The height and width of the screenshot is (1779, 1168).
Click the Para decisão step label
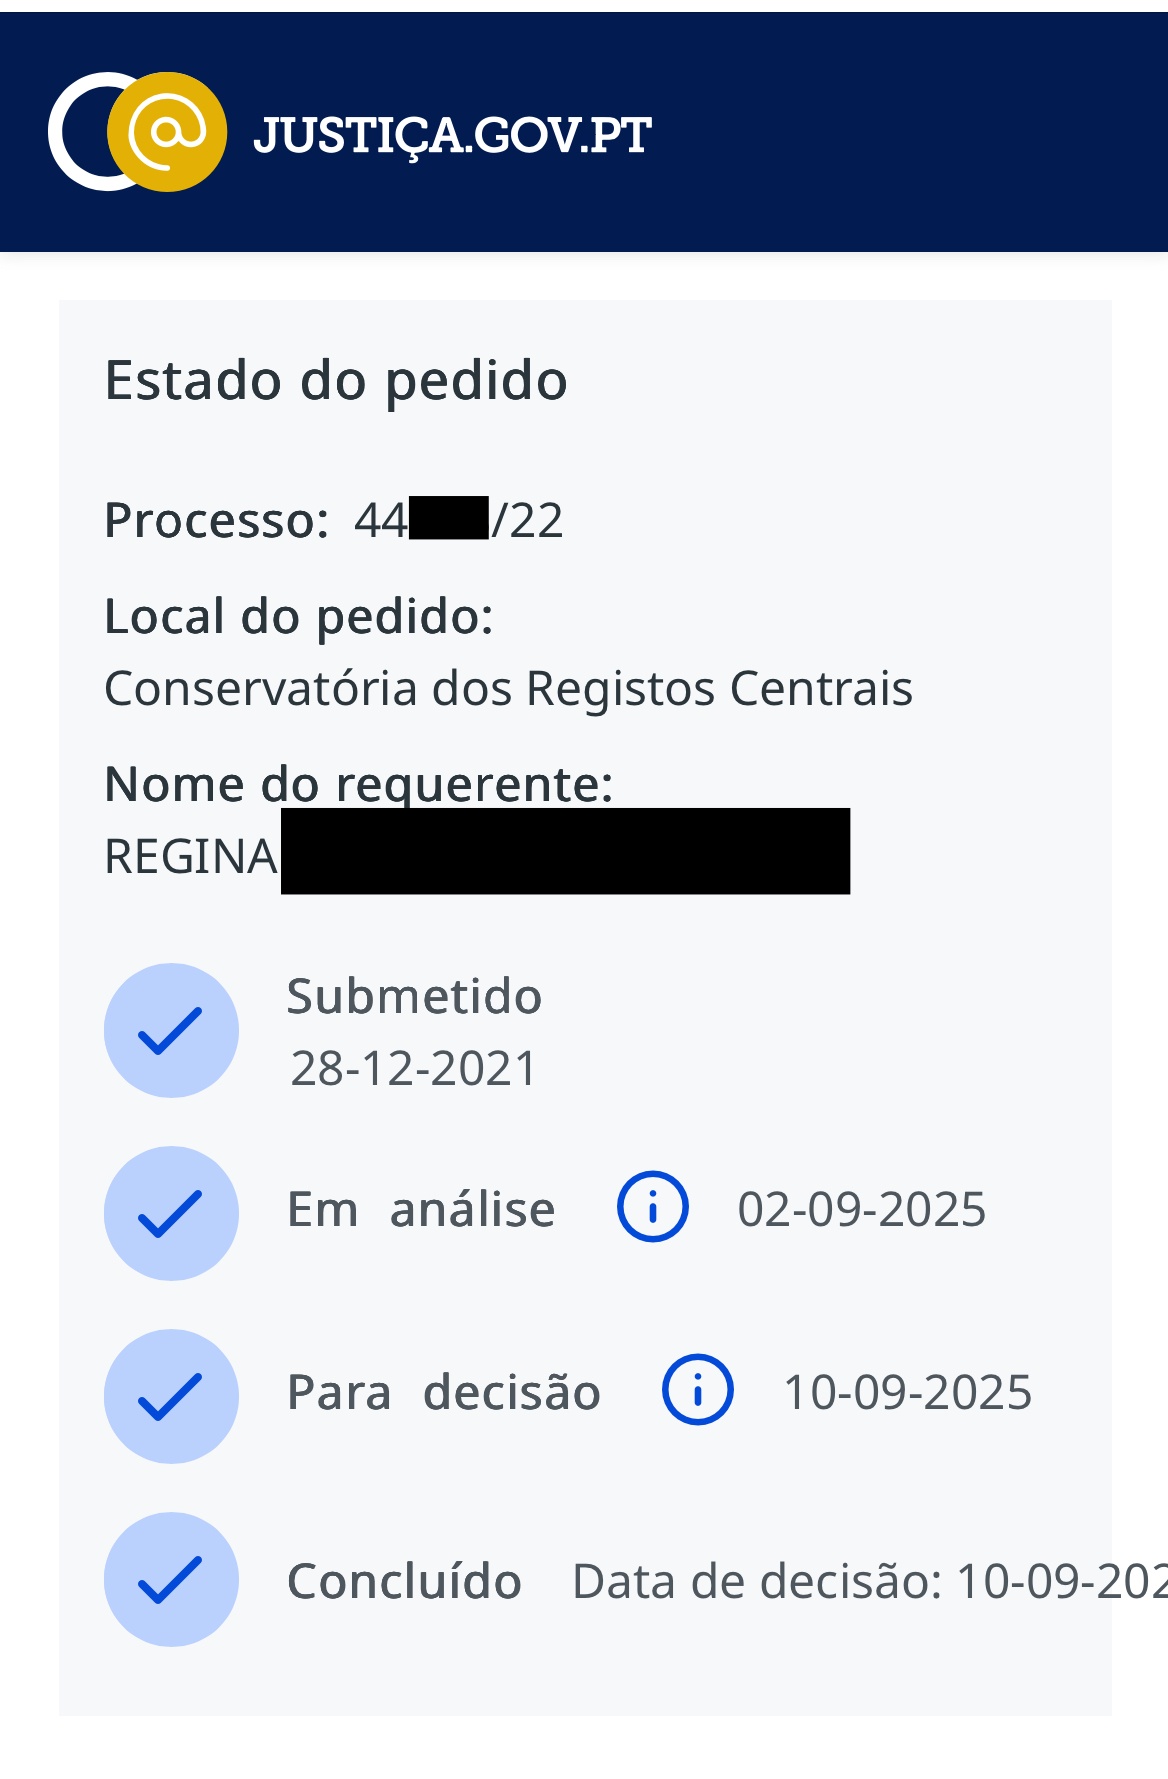click(443, 1393)
